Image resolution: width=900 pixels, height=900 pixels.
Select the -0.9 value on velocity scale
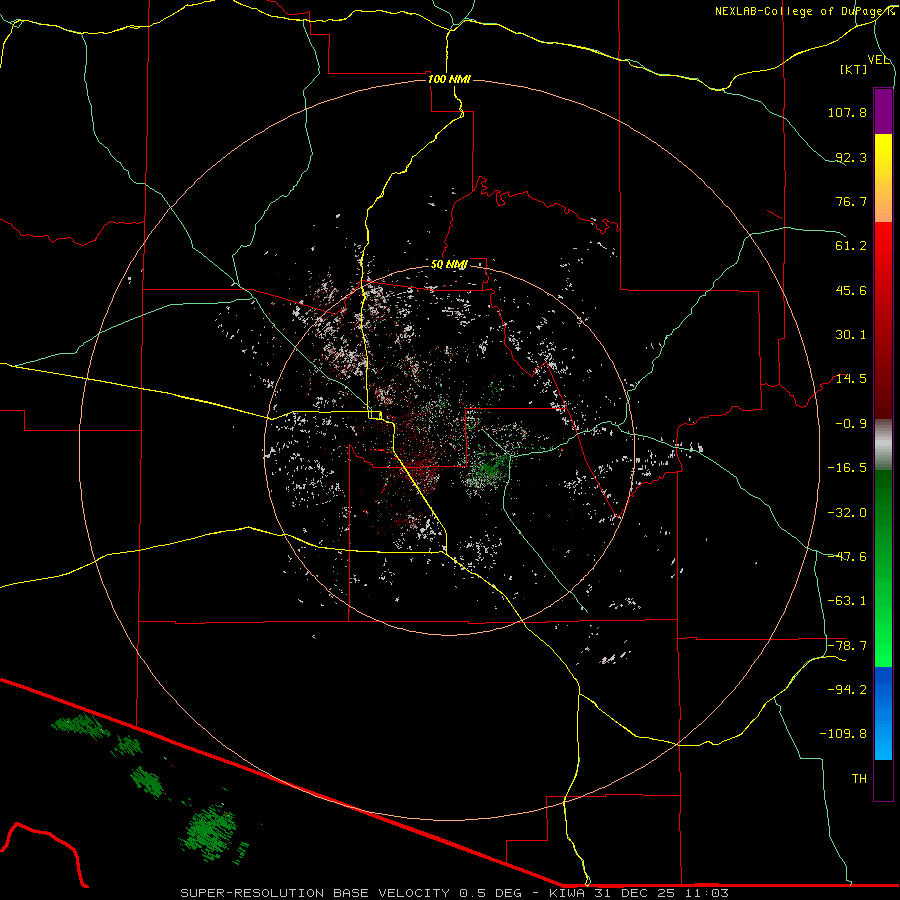851,424
